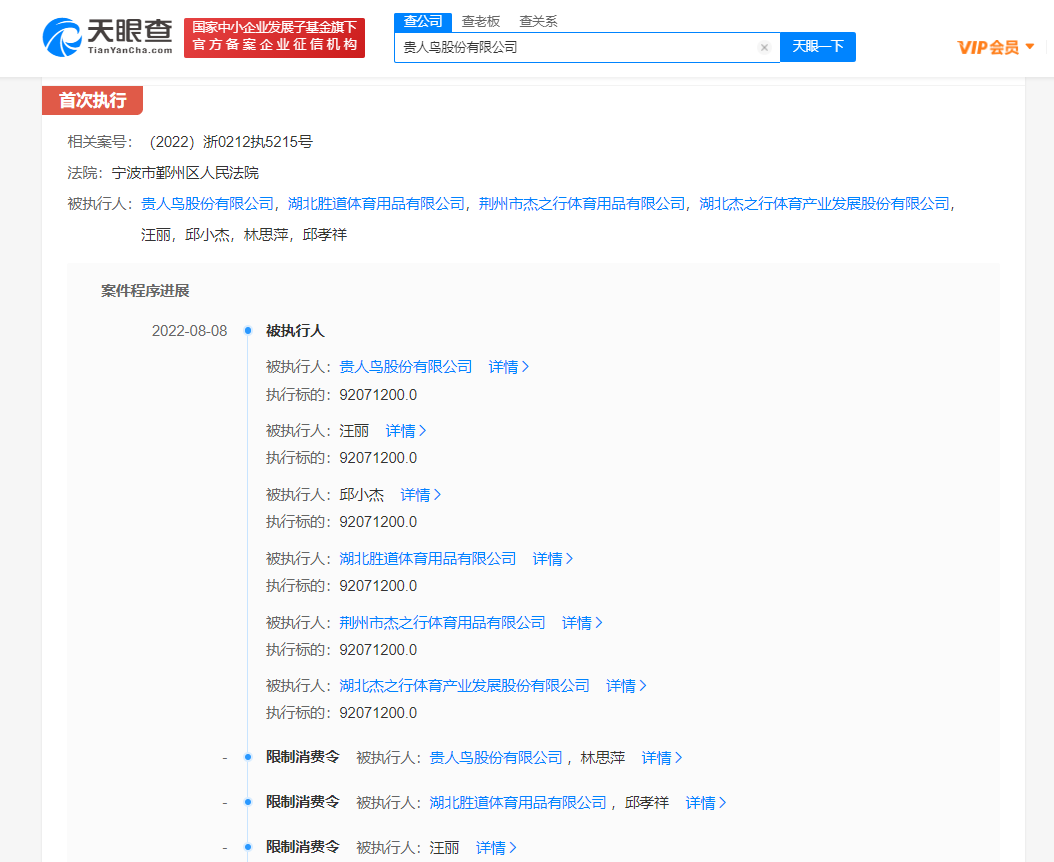The image size is (1054, 862).
Task: View 详情 for 荆州市杰之行体育用品有限公司 in timeline
Action: coord(582,623)
